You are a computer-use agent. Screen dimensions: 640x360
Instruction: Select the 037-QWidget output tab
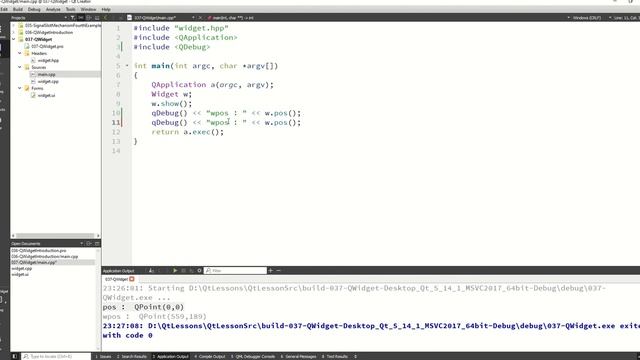(116, 279)
